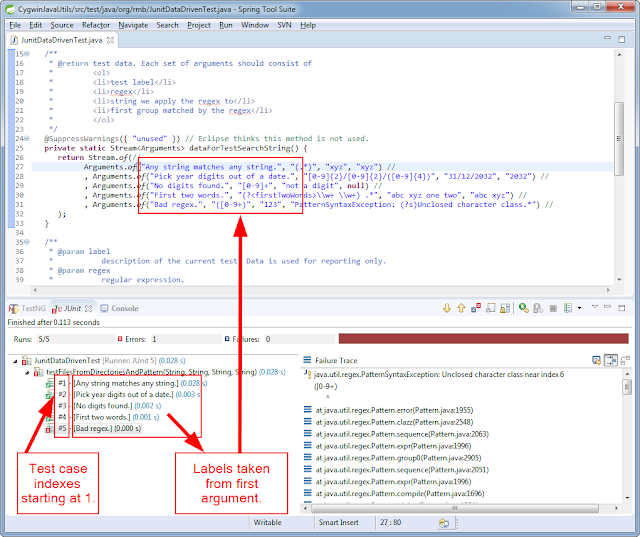
Task: Open the Help menu
Action: click(308, 25)
